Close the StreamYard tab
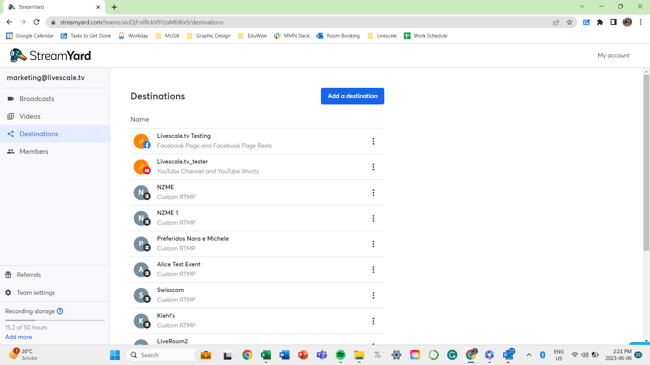650x365 pixels. 98,7
